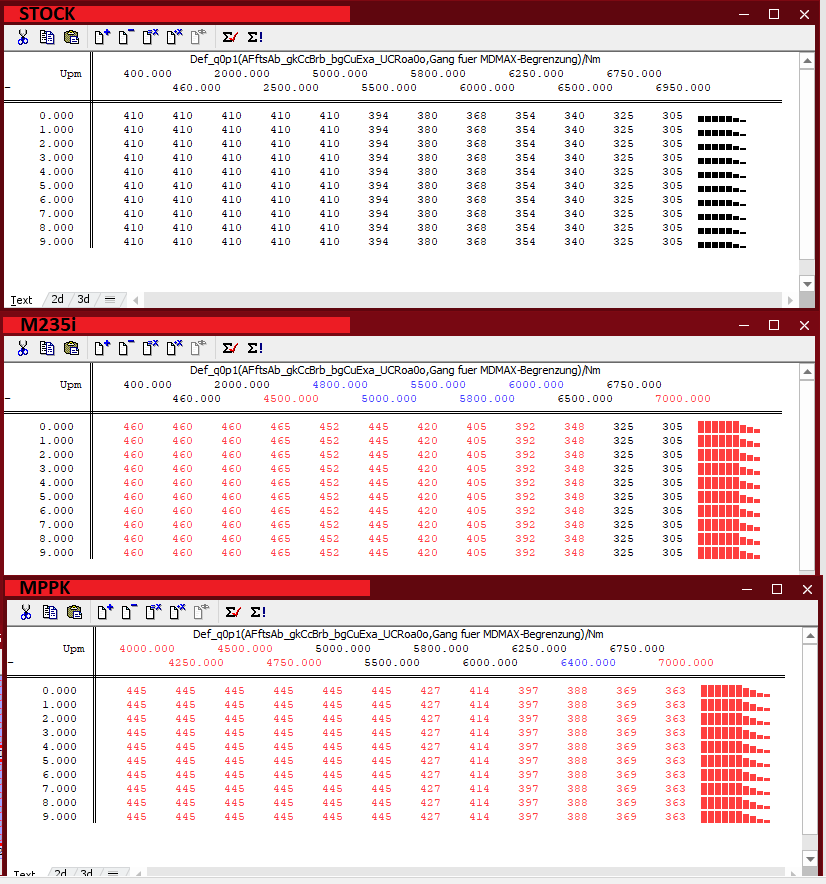Switch to the 3d tab in STOCK window

(83, 299)
